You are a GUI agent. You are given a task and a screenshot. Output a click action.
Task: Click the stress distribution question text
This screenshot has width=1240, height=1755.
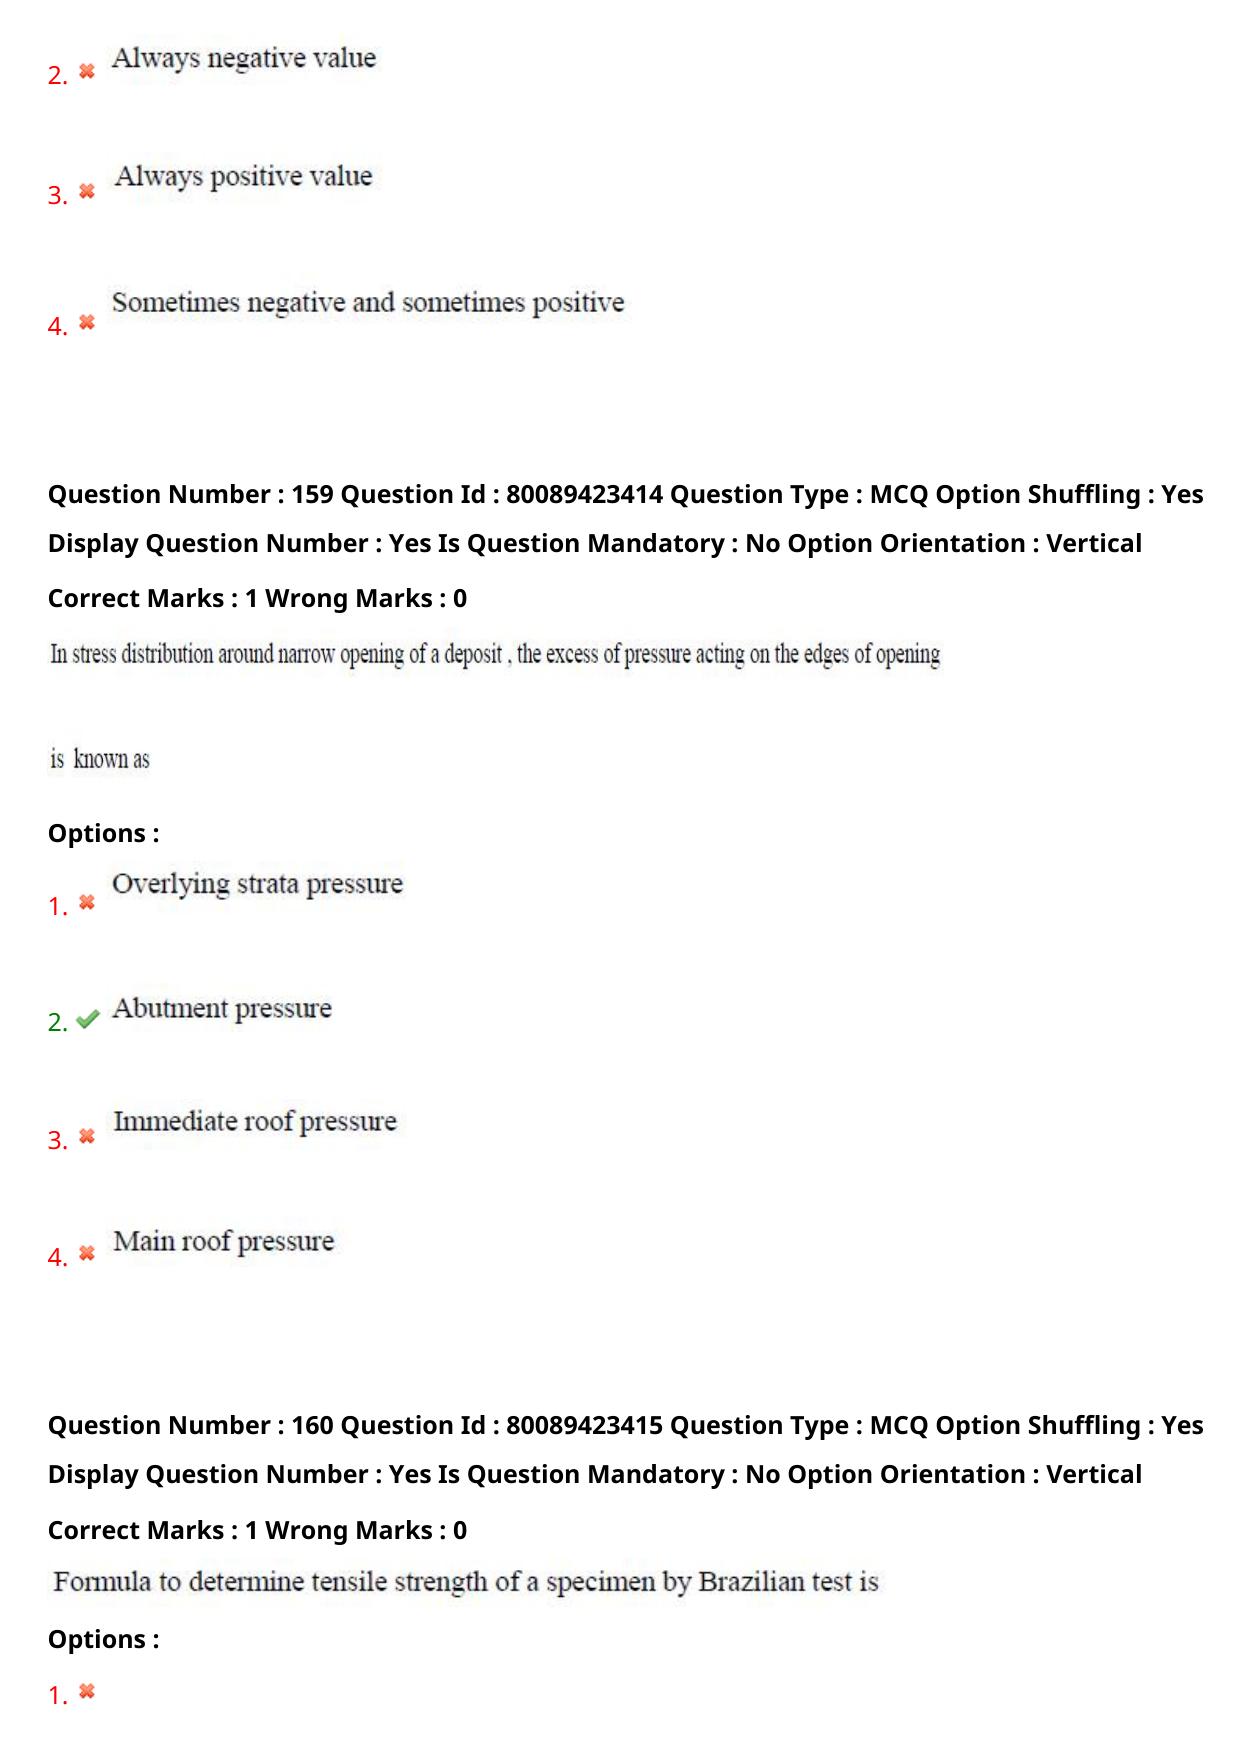[x=495, y=706]
